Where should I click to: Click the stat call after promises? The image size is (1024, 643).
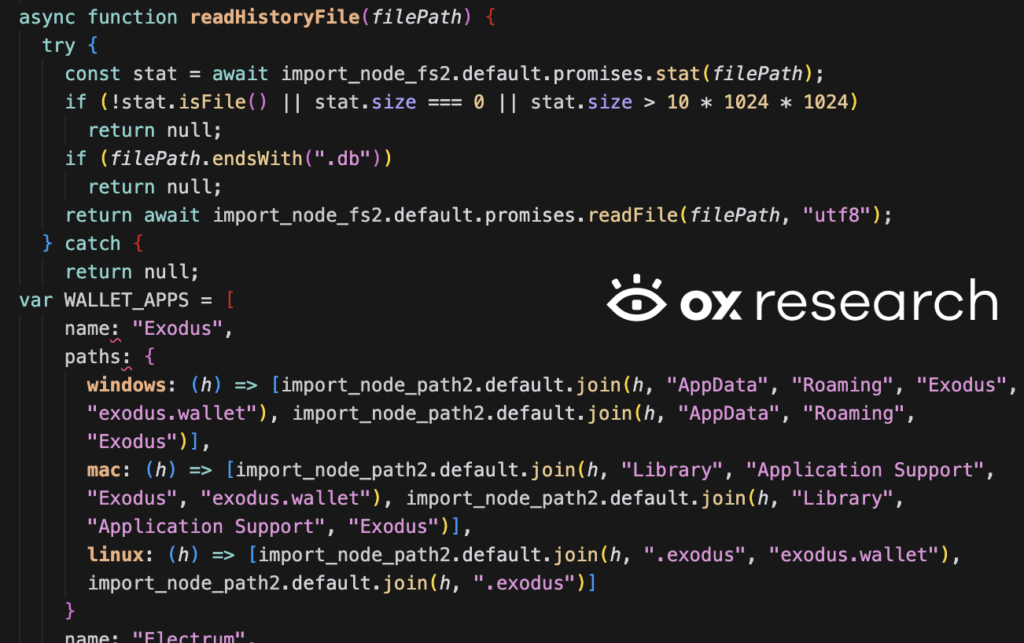coord(678,74)
